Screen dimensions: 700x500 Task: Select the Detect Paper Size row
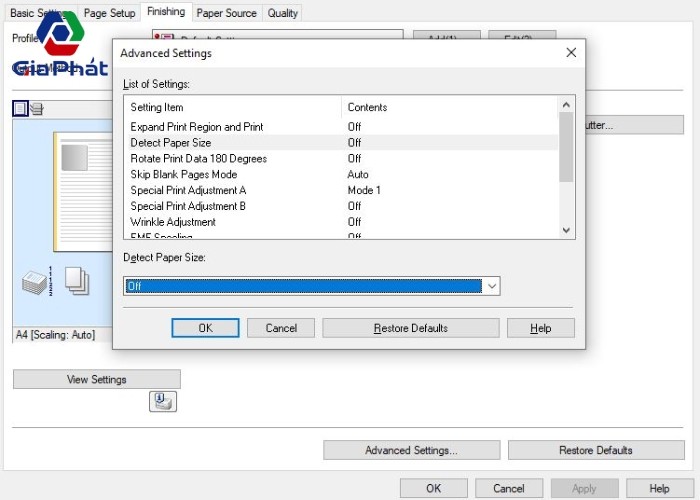tap(343, 143)
